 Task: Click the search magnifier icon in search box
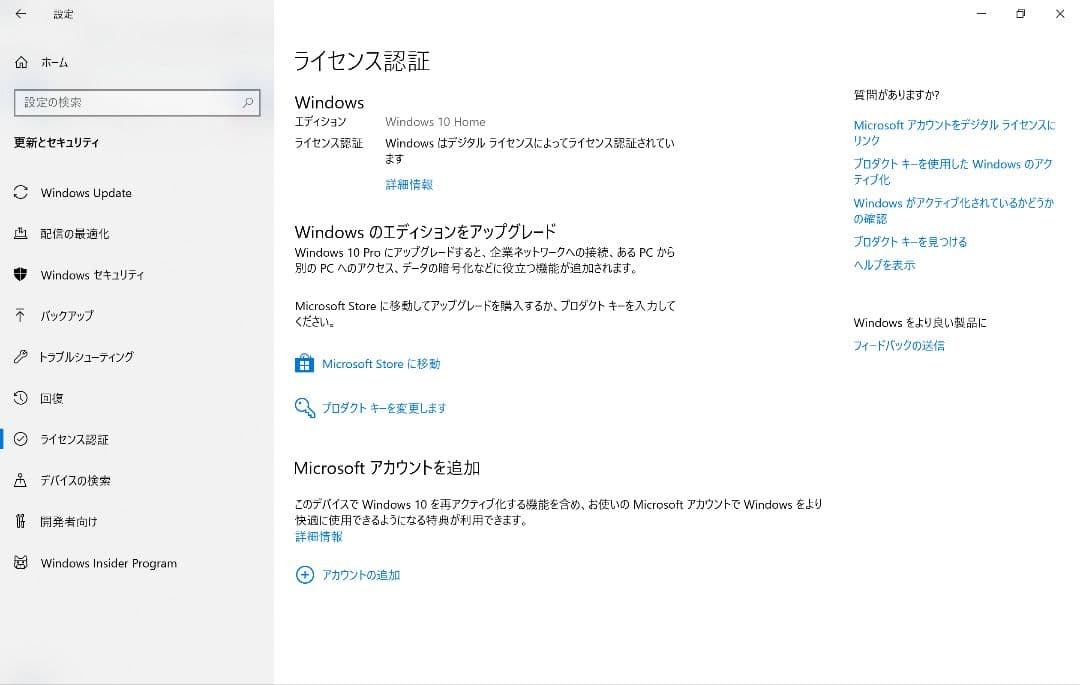pyautogui.click(x=248, y=103)
